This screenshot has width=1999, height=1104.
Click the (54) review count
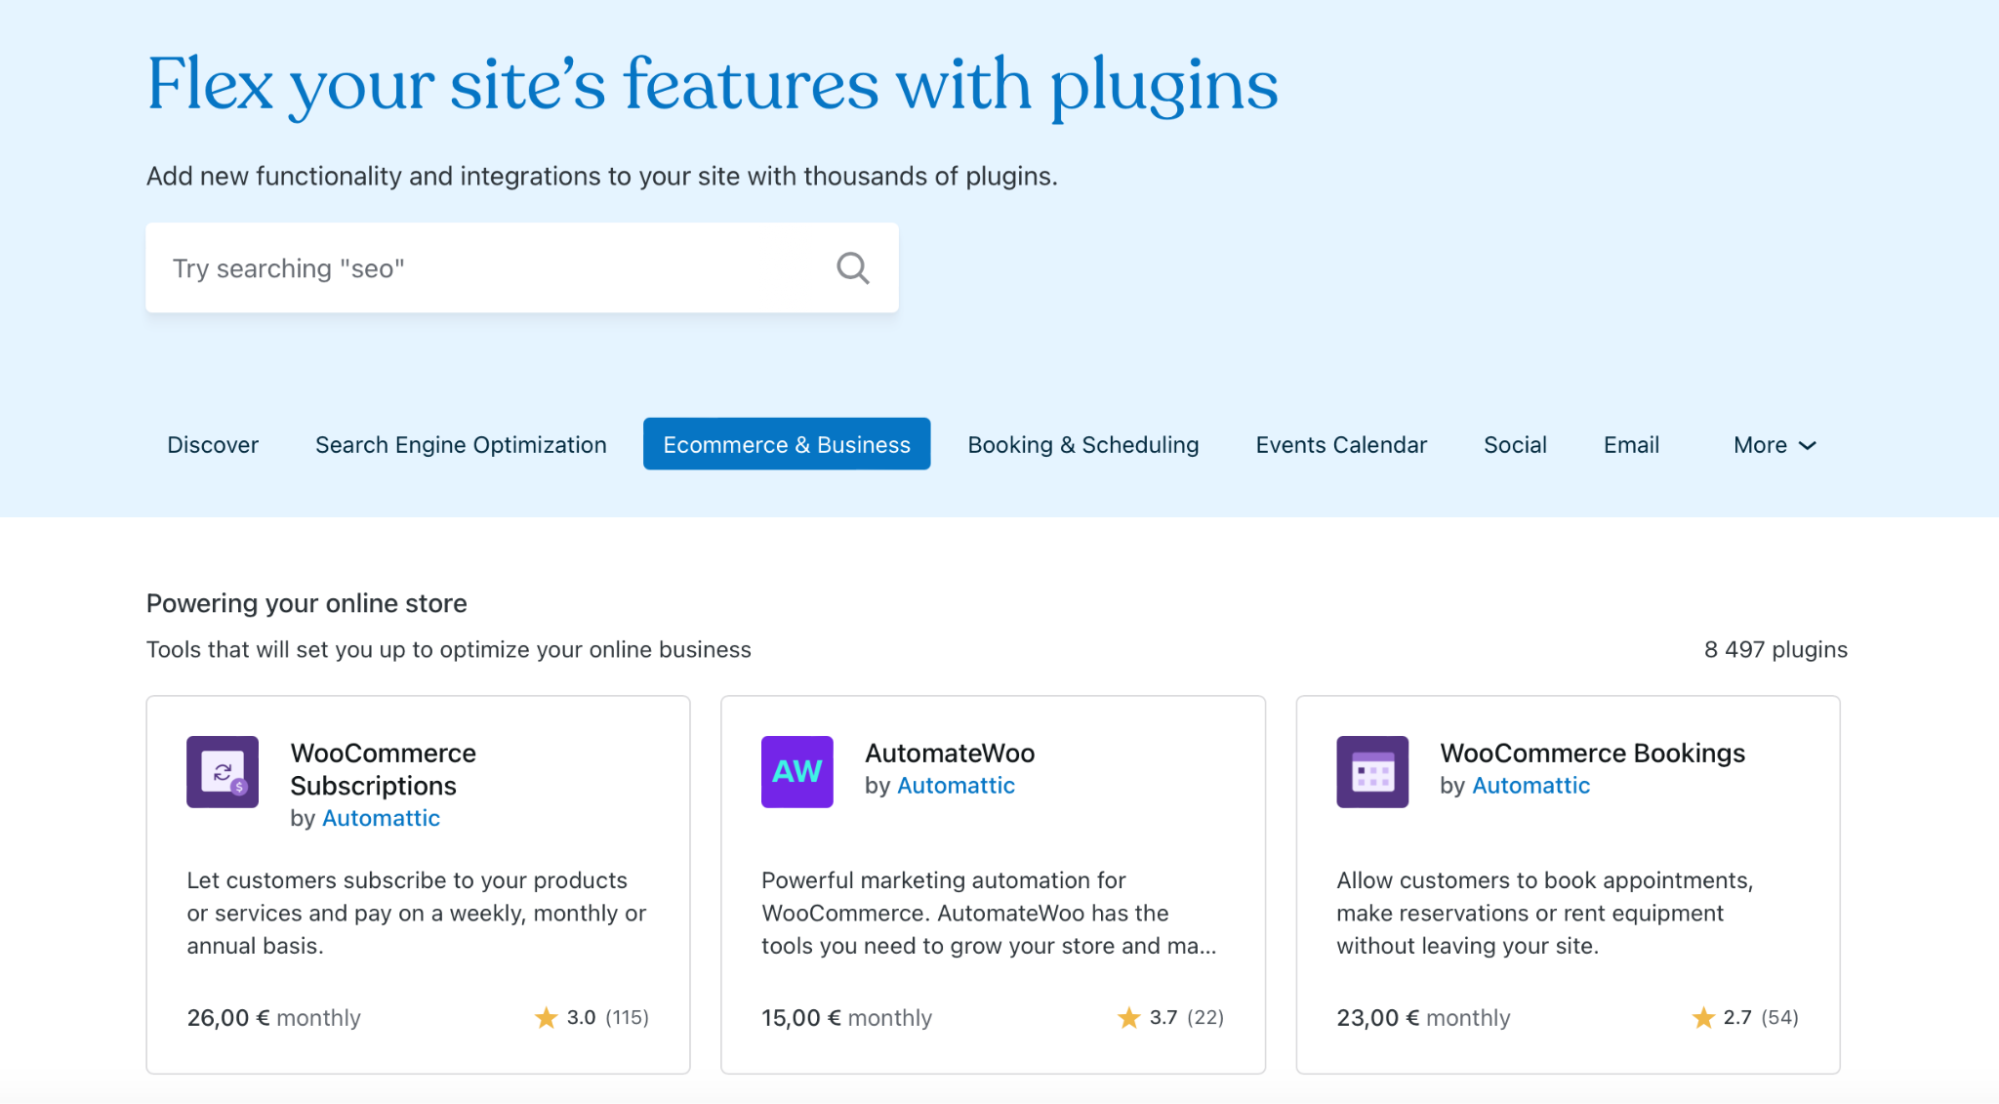(x=1780, y=1017)
